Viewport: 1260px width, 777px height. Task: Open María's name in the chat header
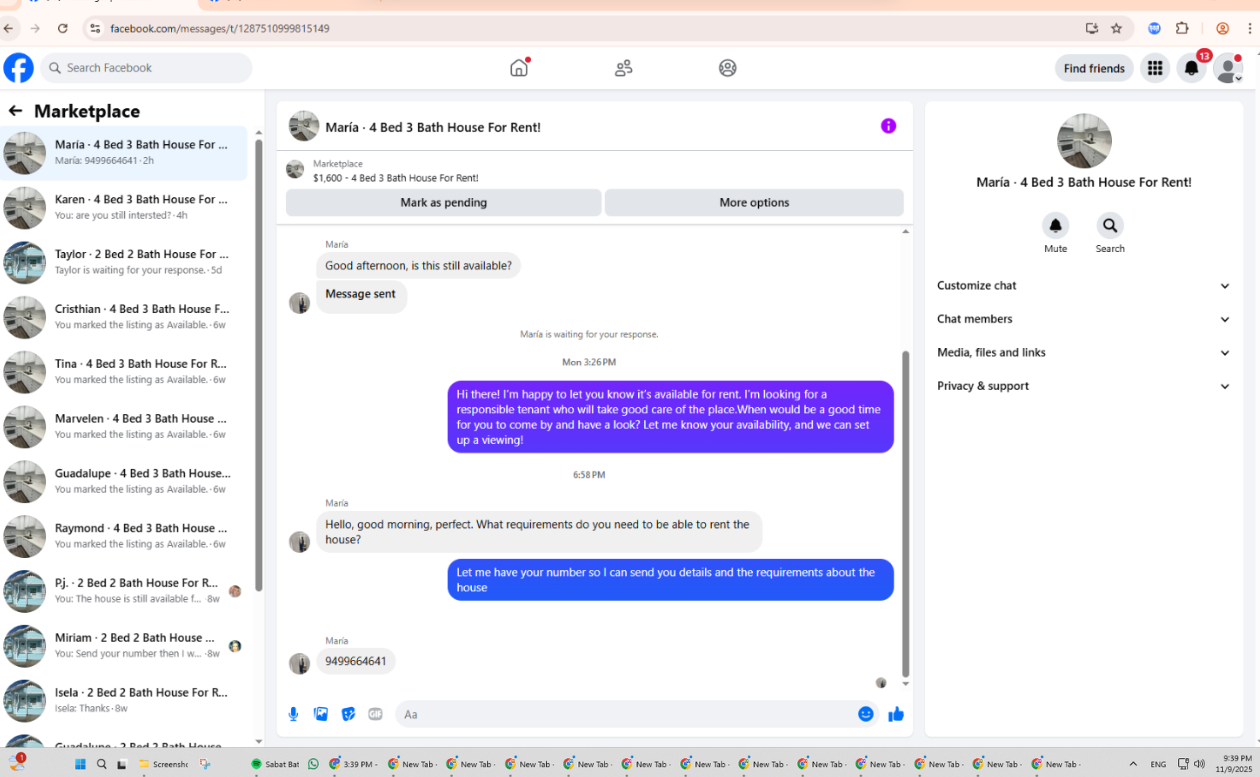pyautogui.click(x=433, y=127)
